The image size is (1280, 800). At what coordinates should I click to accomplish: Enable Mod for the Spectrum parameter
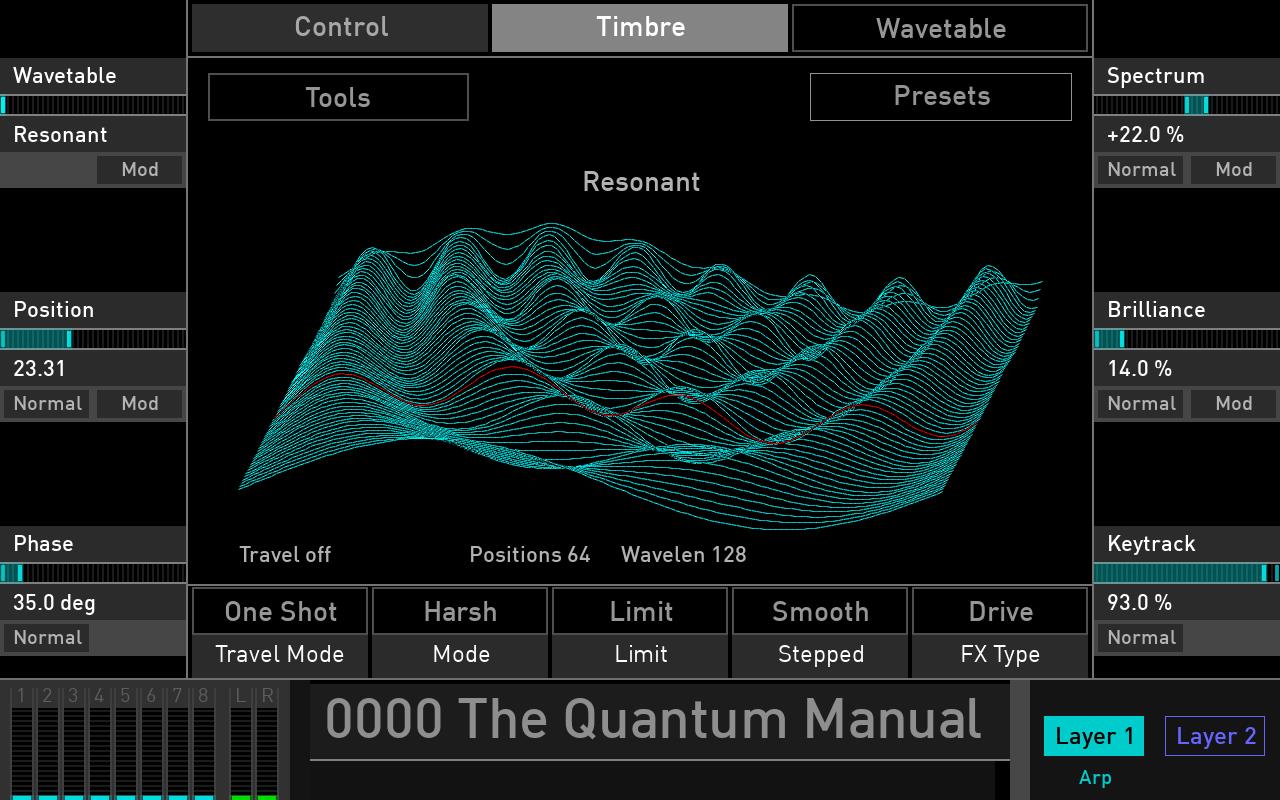pos(1233,169)
